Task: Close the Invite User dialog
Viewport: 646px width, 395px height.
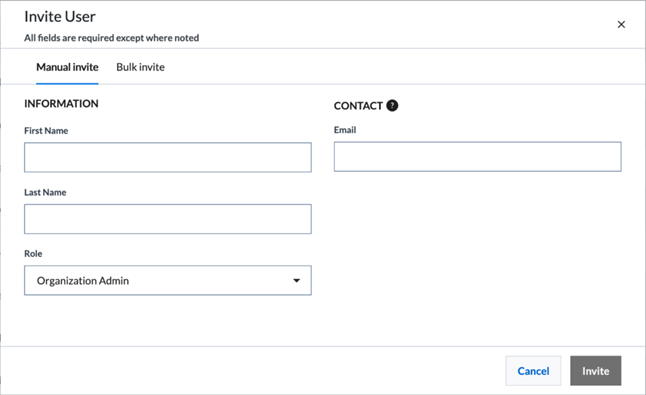Action: coord(621,25)
